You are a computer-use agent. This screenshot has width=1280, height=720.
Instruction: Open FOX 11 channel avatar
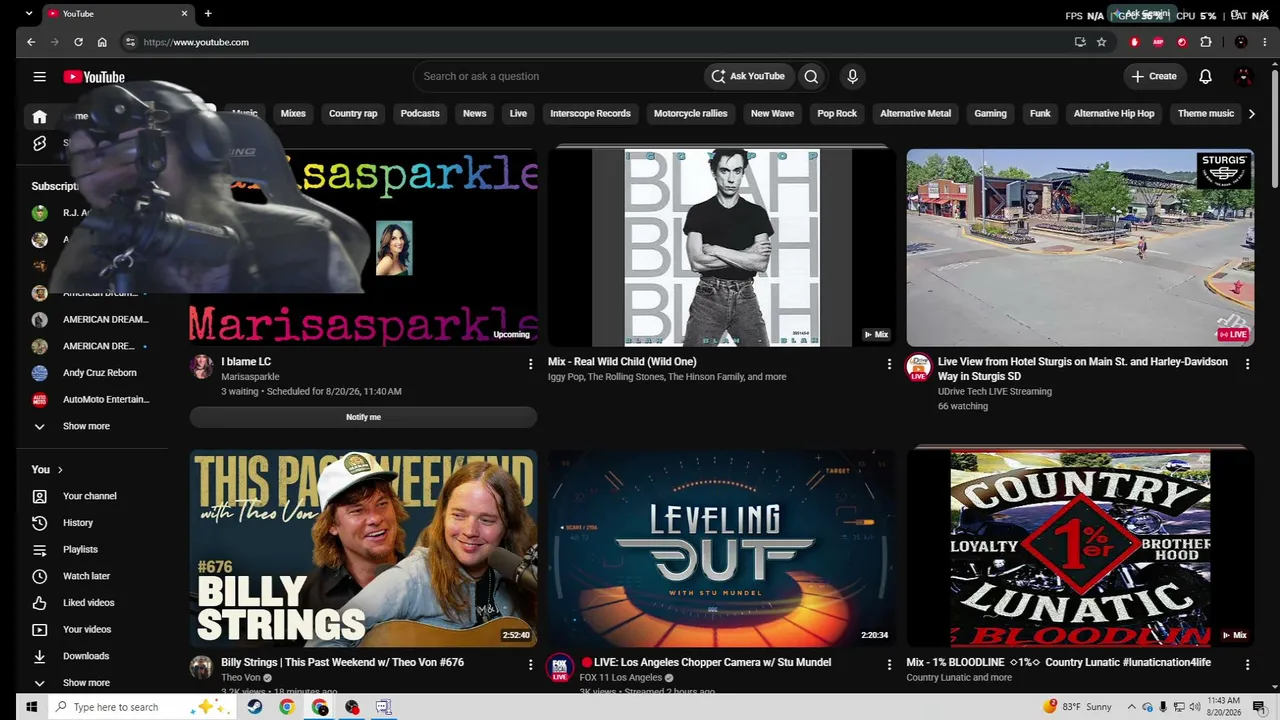coord(560,667)
